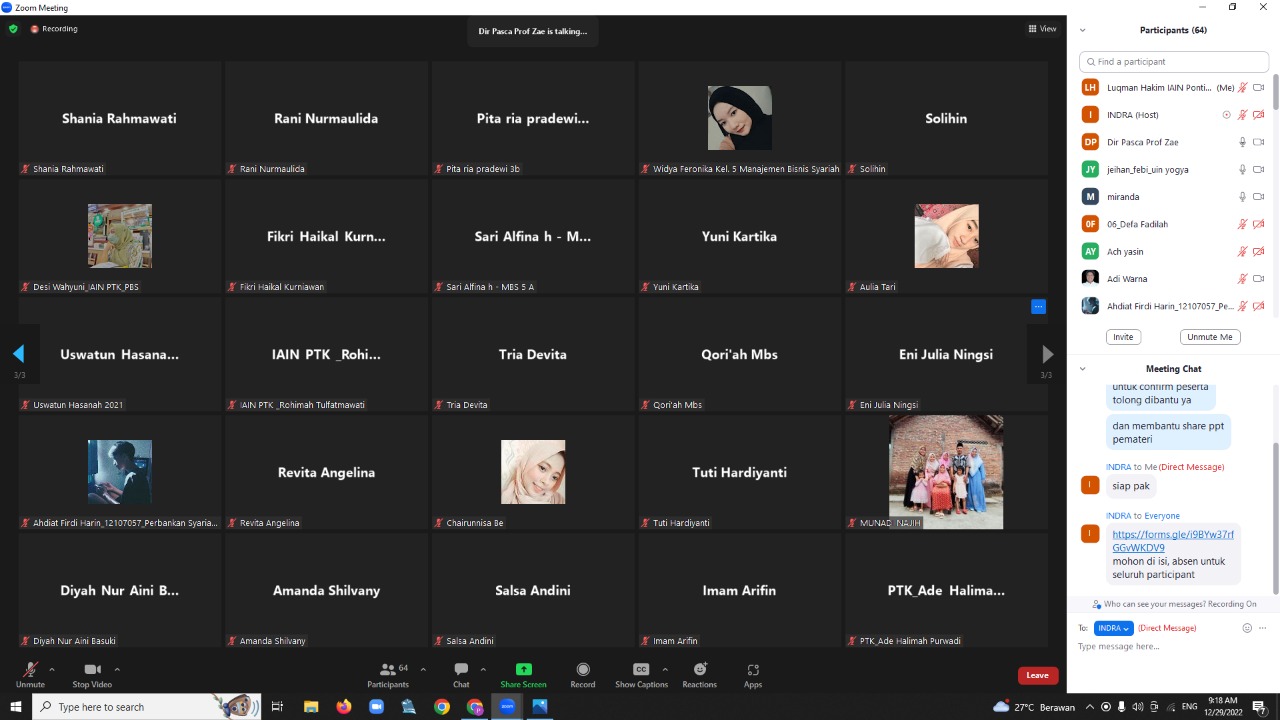Click the green encryption shield icon

click(13, 29)
